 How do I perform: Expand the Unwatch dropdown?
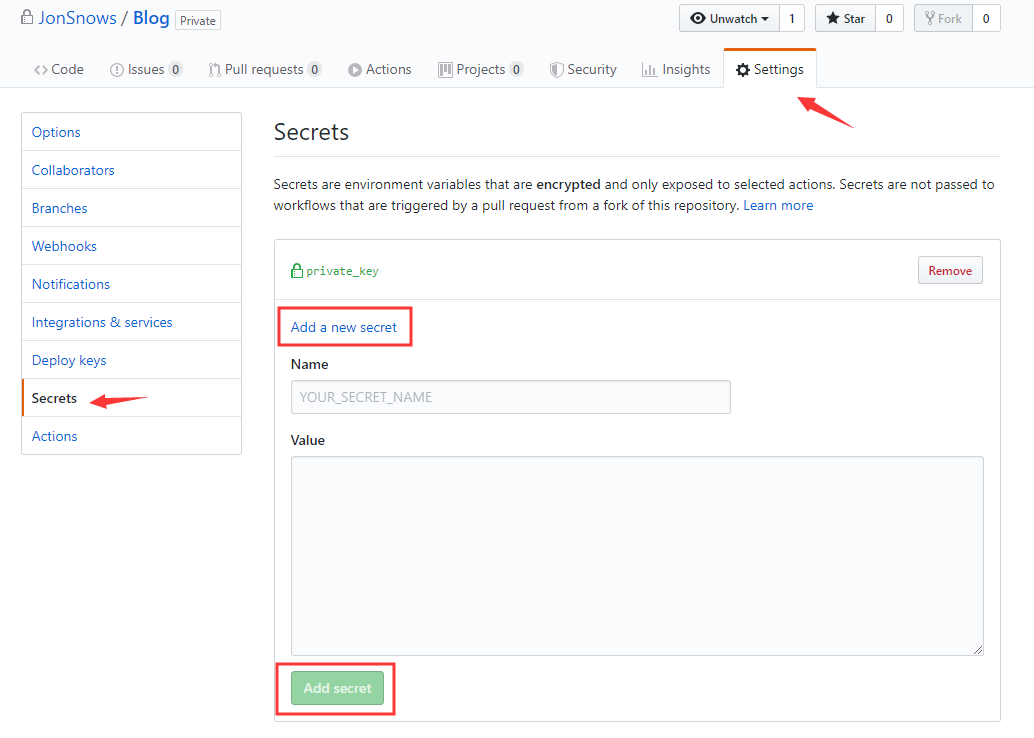pos(729,19)
